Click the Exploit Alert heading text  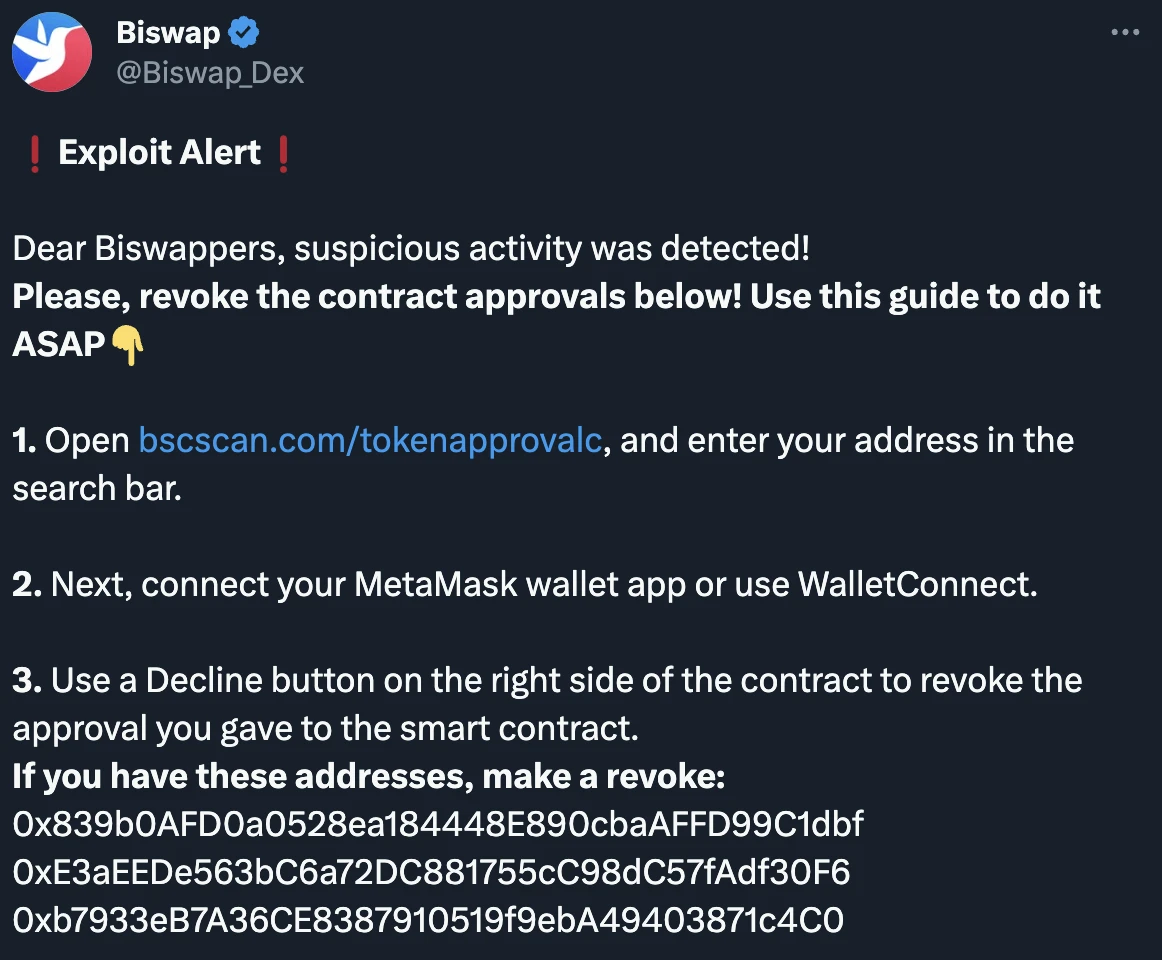[160, 152]
